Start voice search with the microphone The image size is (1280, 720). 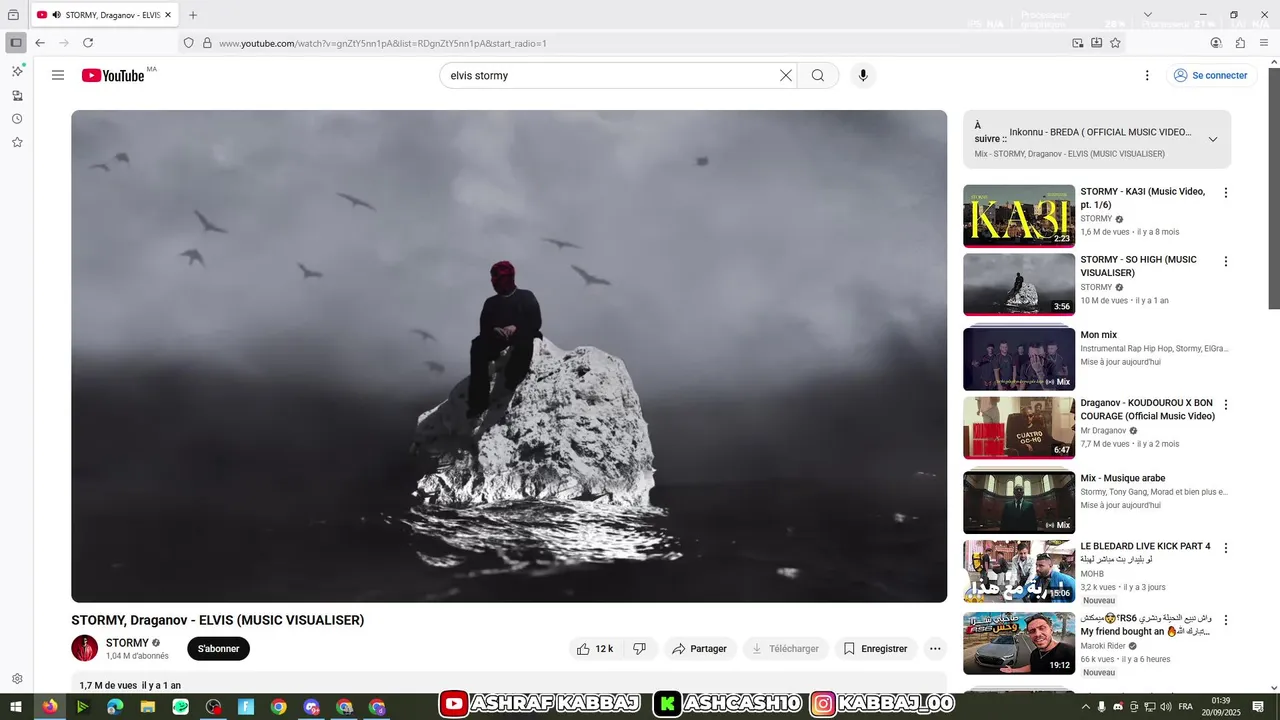pyautogui.click(x=863, y=75)
